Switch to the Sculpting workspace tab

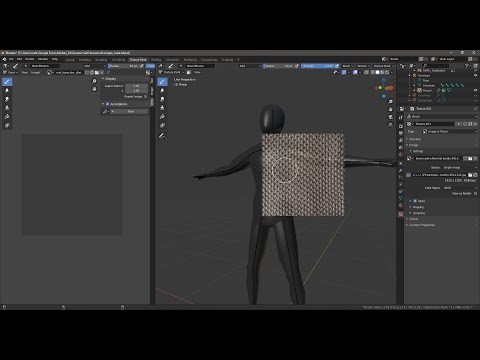[x=101, y=60]
